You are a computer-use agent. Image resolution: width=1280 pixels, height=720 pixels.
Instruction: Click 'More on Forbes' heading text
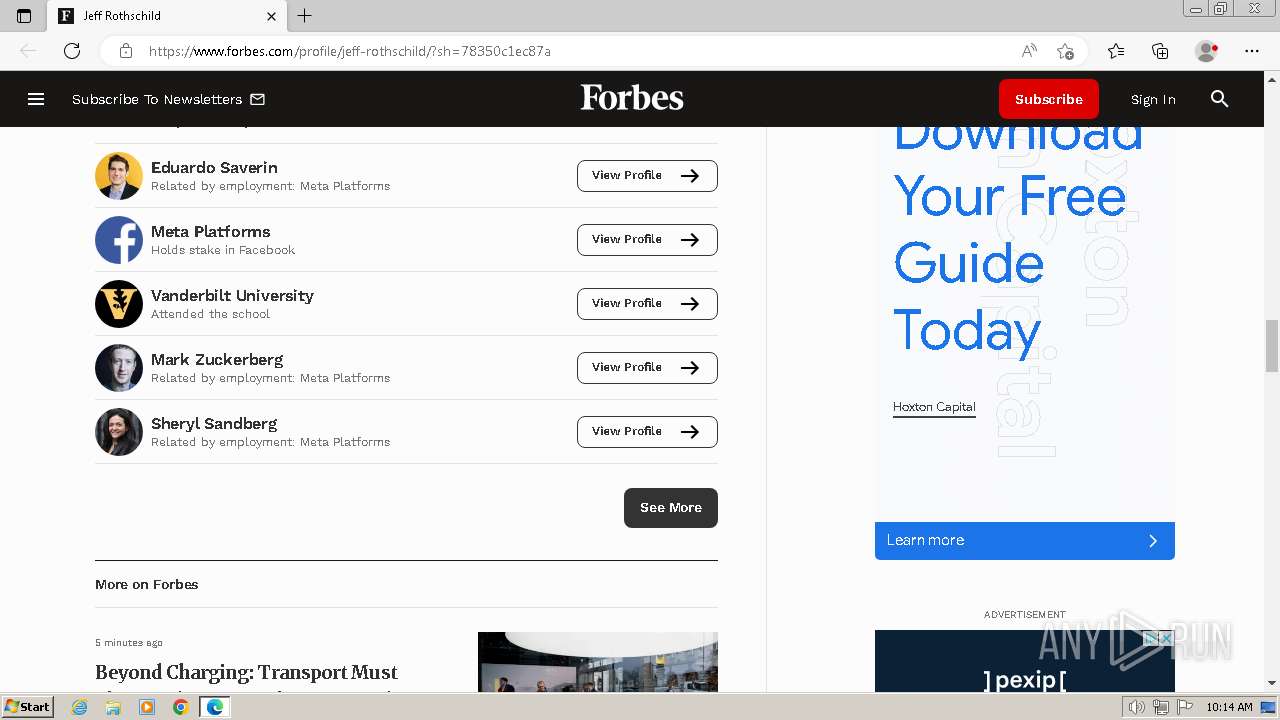click(147, 585)
